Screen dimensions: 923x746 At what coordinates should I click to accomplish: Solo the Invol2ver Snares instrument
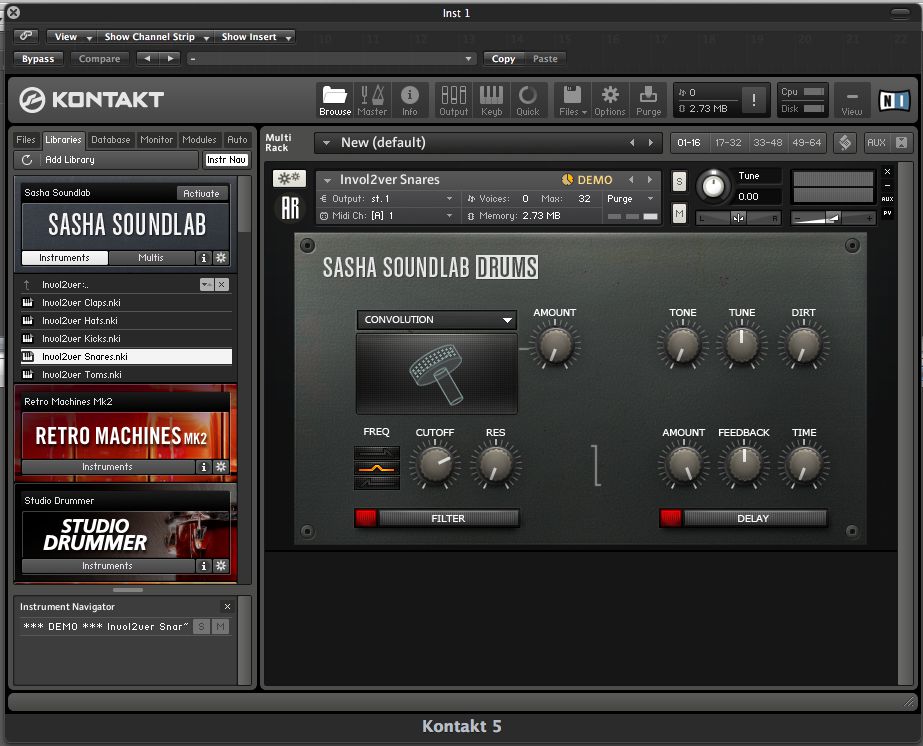[x=679, y=181]
